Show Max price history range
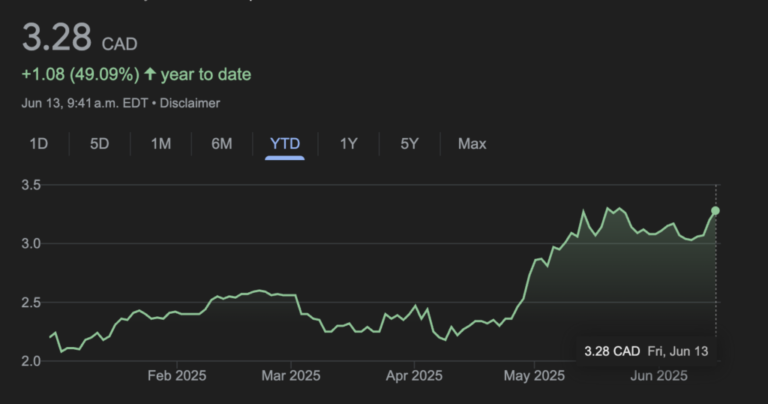Viewport: 768px width, 404px height. pyautogui.click(x=472, y=143)
